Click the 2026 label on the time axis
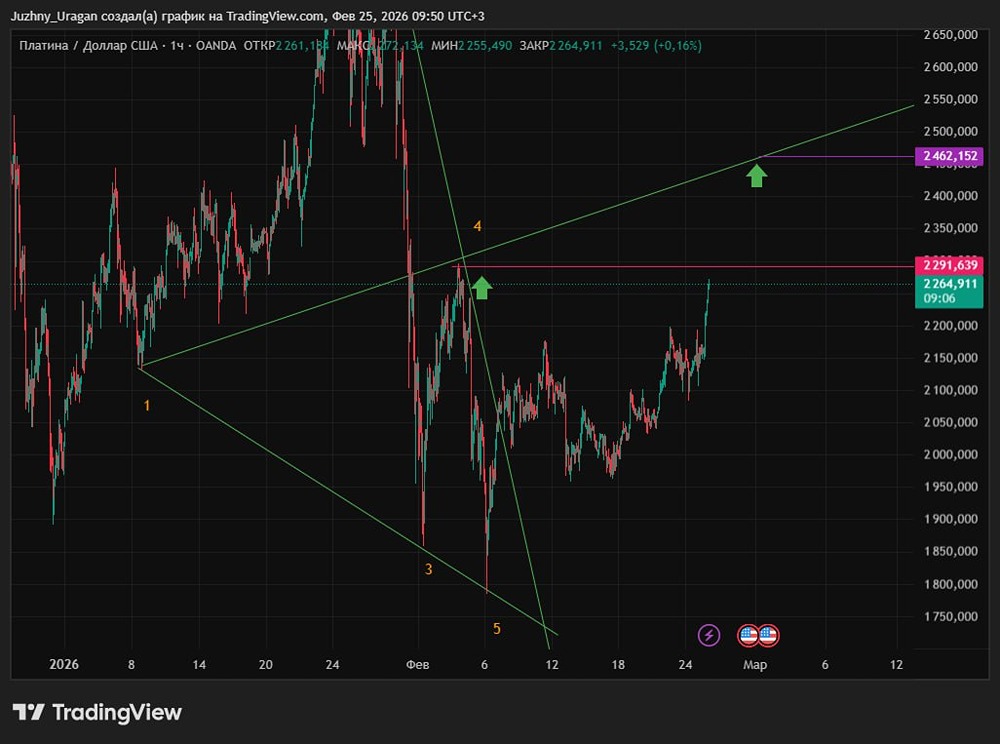 click(x=64, y=664)
